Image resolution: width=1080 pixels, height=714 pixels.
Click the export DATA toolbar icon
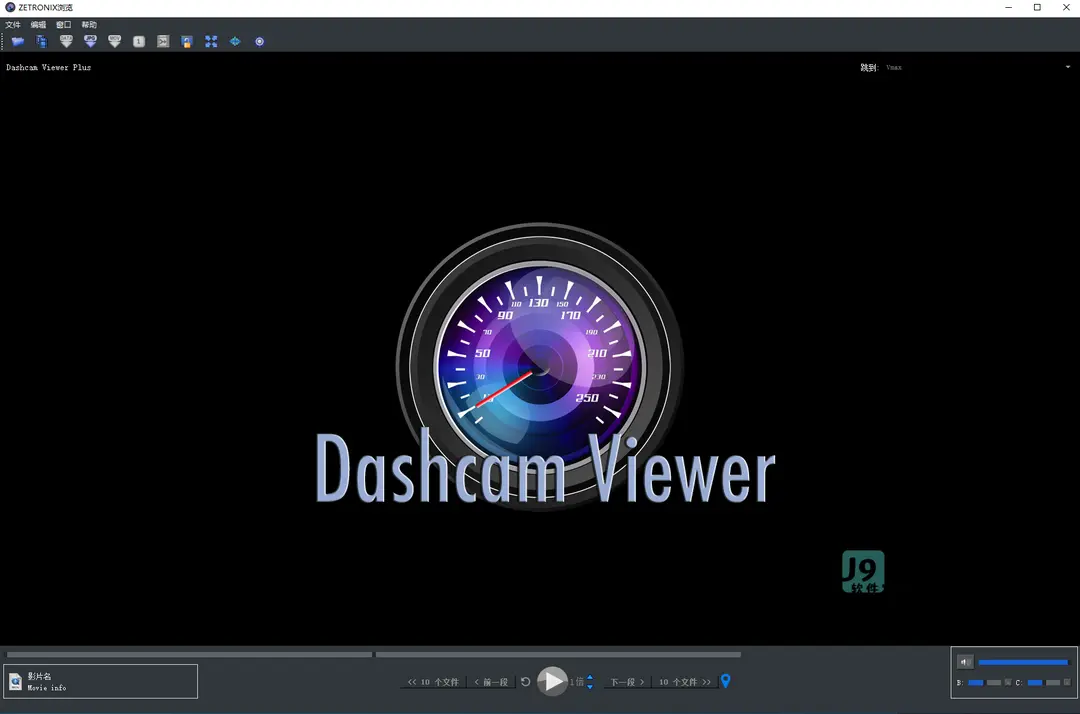pyautogui.click(x=66, y=41)
